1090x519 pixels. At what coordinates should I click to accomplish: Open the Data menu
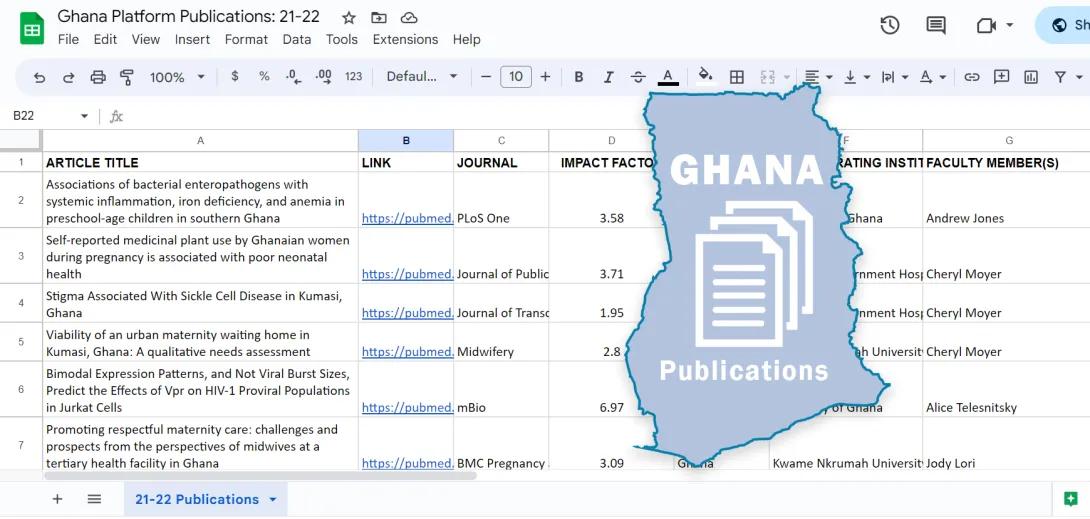point(297,40)
